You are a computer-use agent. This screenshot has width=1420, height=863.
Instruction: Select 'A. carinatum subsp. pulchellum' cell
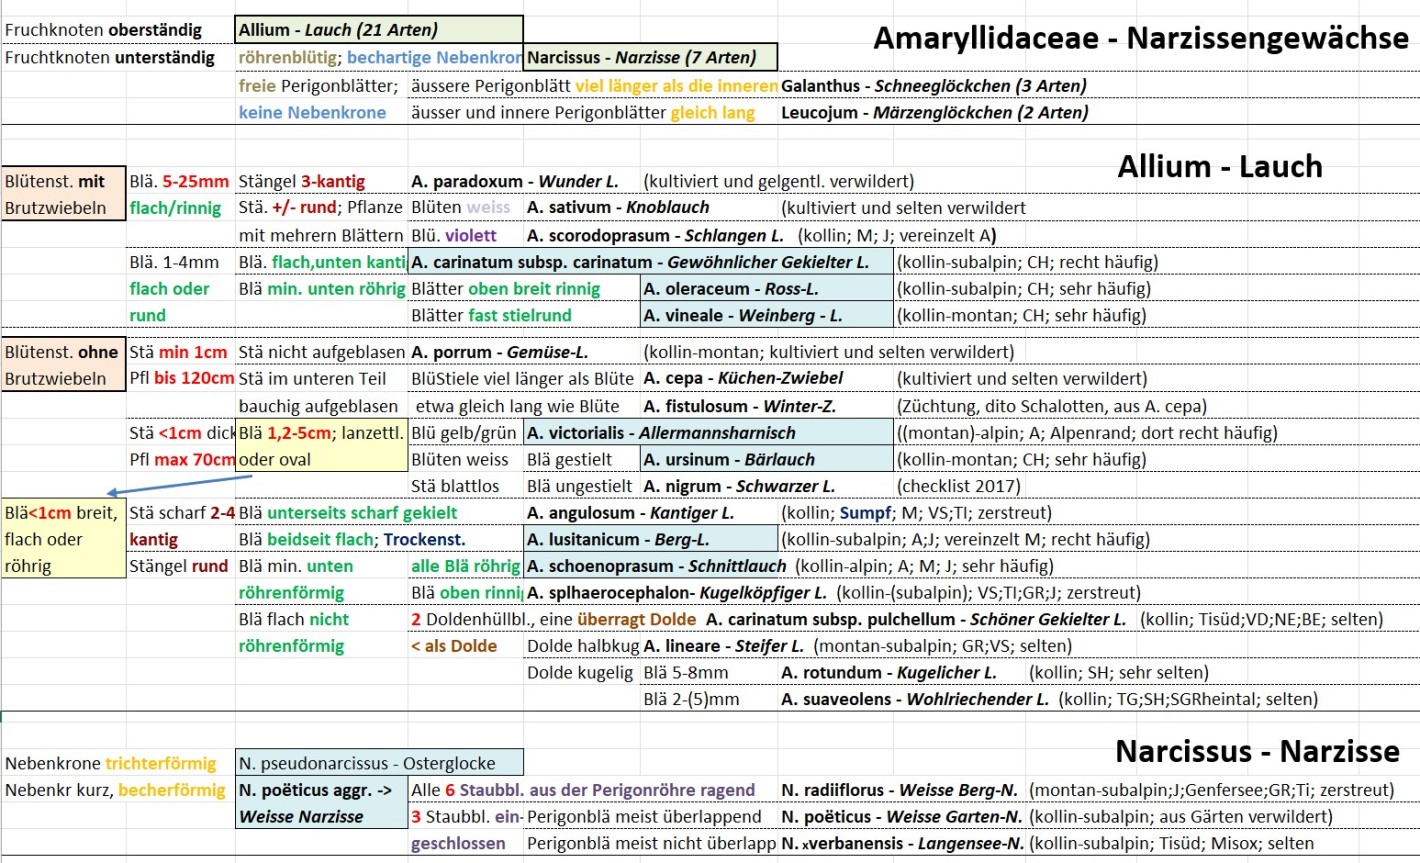[916, 619]
